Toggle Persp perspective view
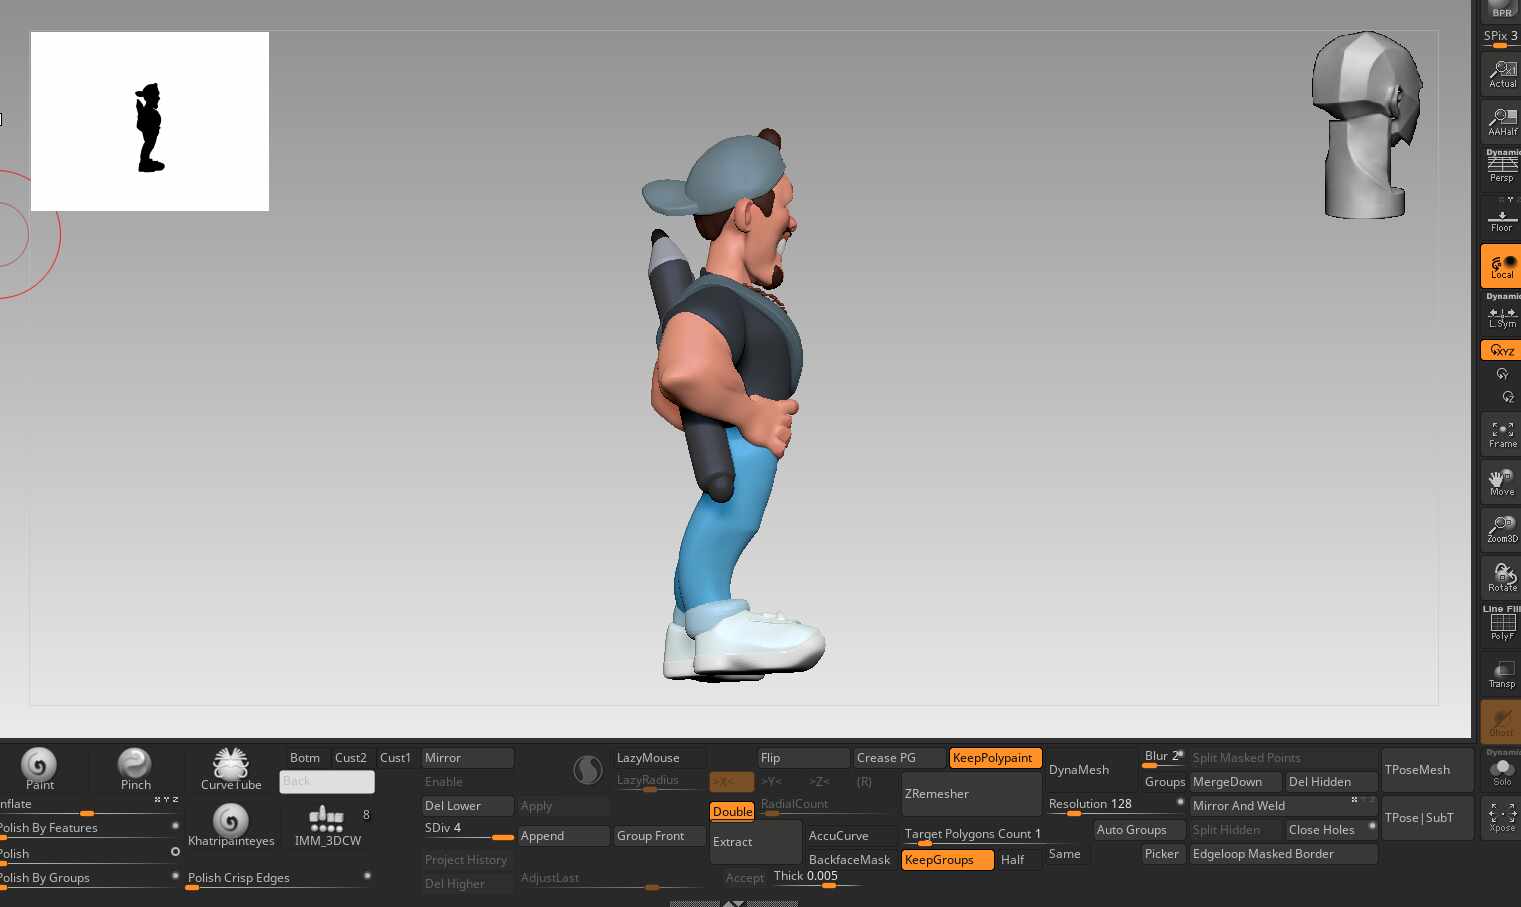This screenshot has height=907, width=1521. [1501, 166]
